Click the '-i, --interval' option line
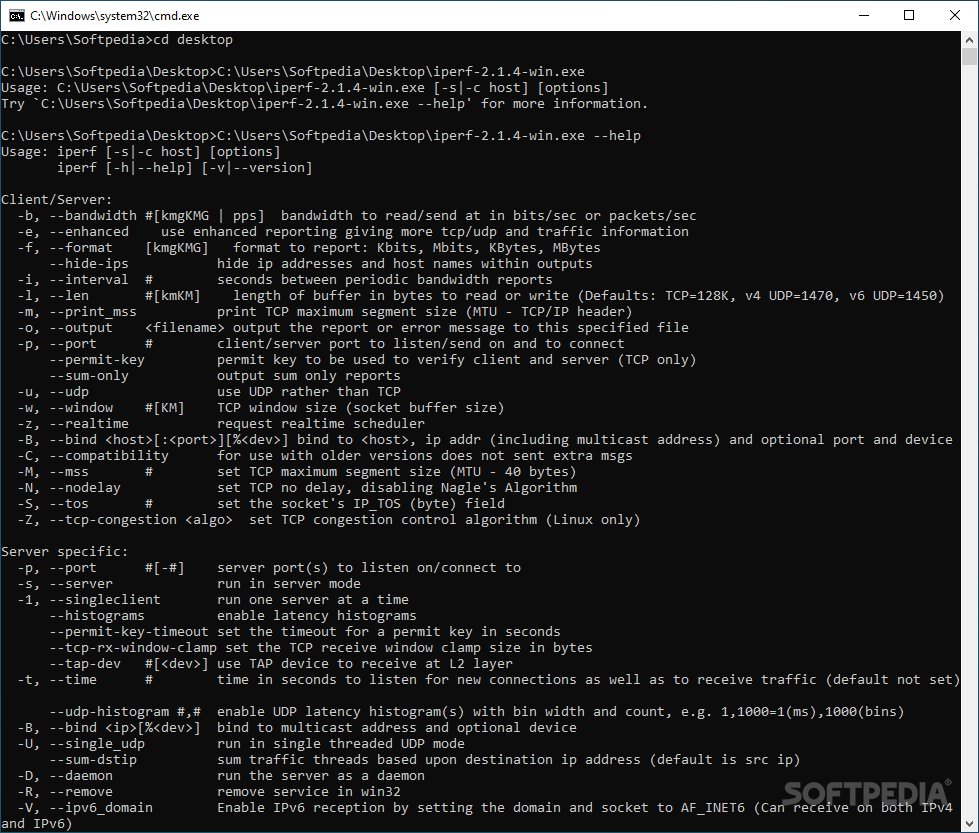The width and height of the screenshot is (979, 833). click(285, 280)
